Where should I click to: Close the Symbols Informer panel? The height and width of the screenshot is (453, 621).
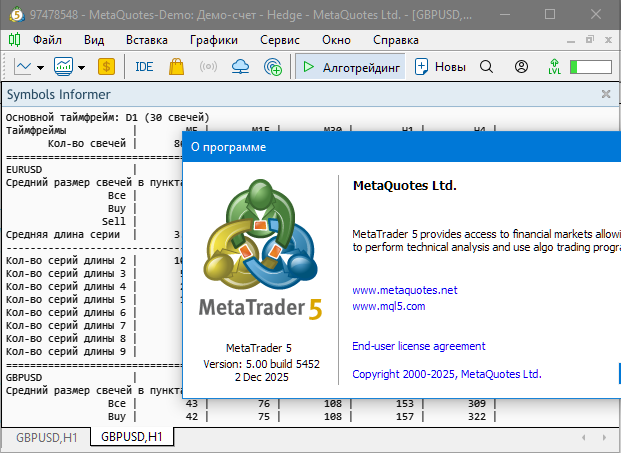click(x=606, y=94)
